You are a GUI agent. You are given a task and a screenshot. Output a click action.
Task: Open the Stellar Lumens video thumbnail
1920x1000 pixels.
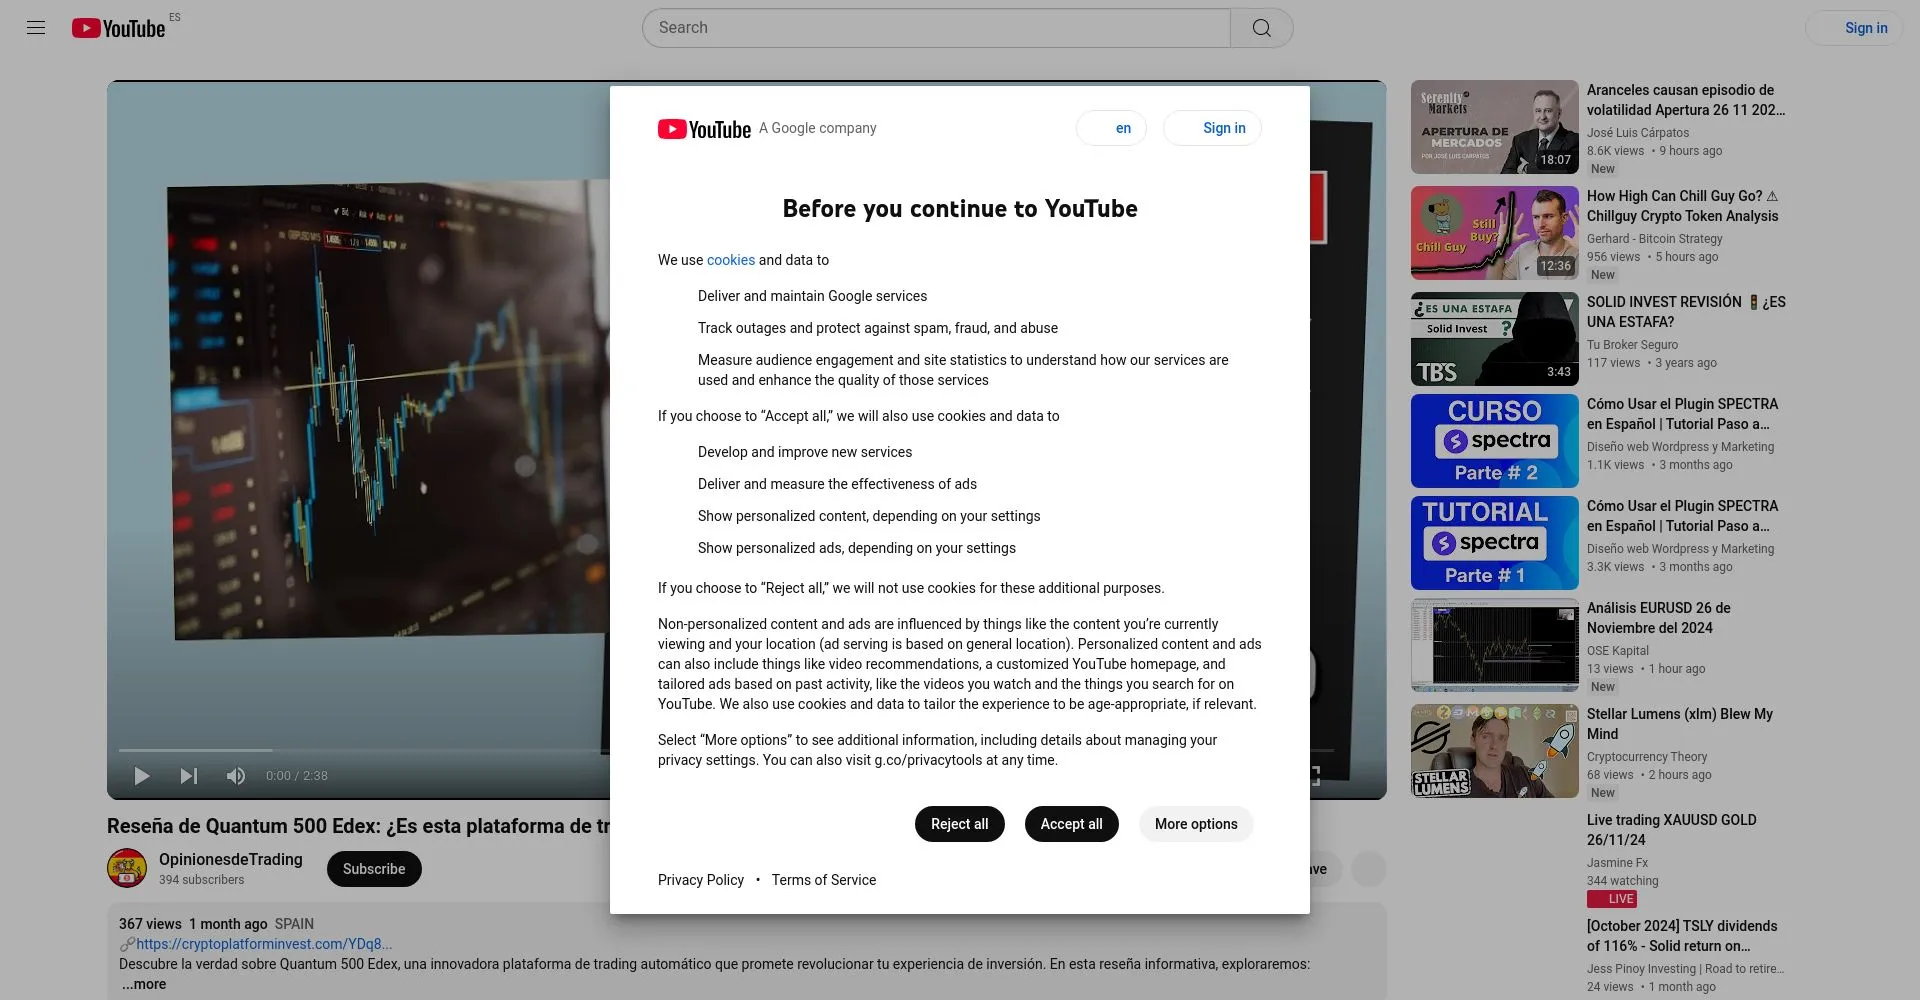click(1494, 751)
